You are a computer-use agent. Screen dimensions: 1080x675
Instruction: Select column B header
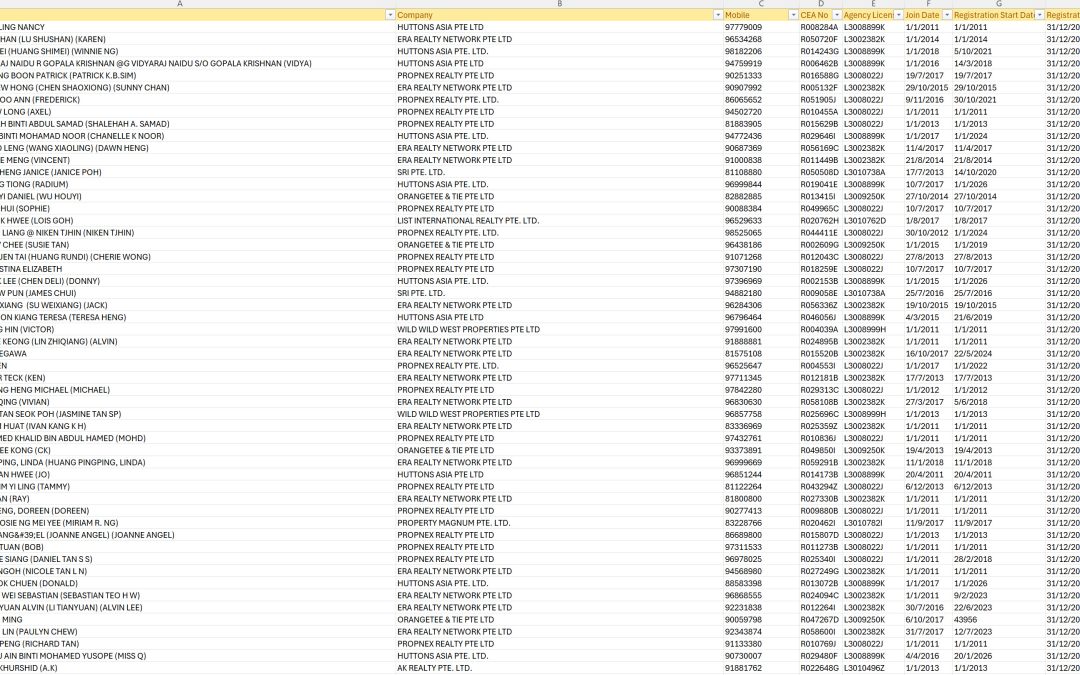(559, 4)
